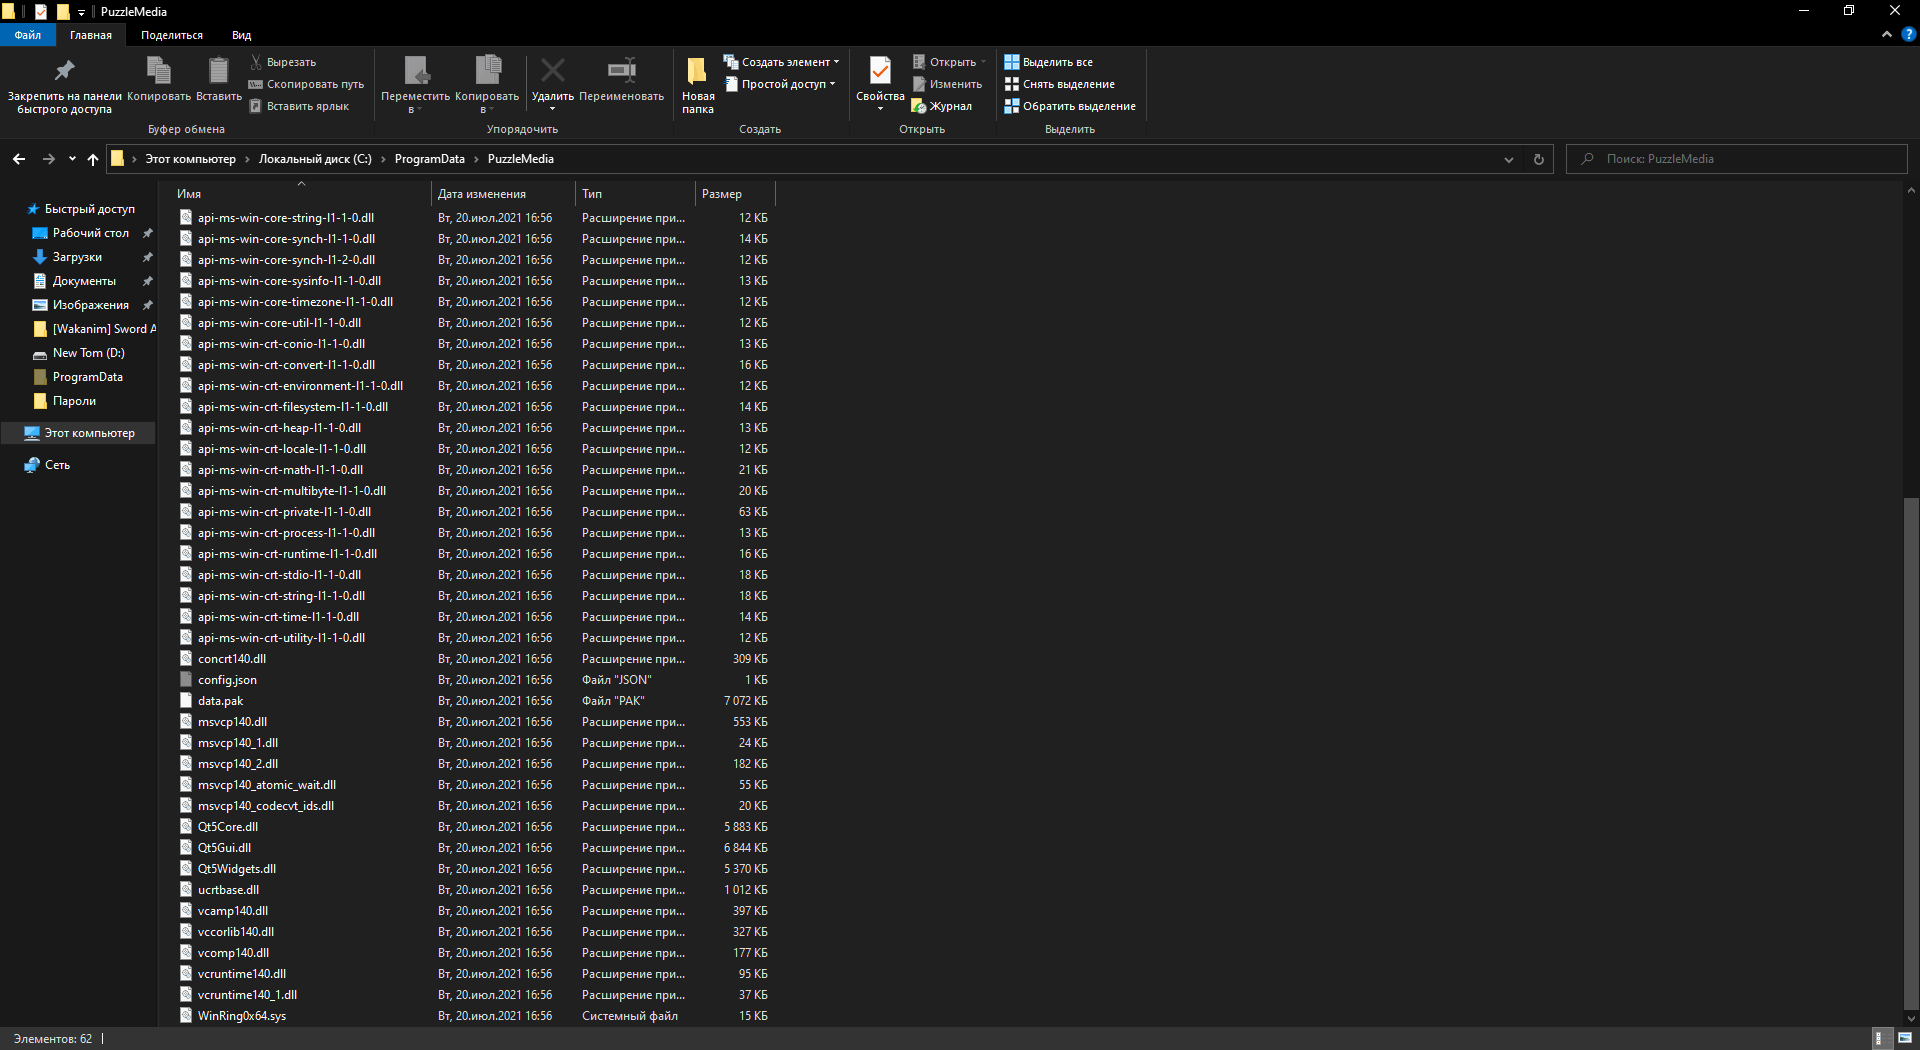
Task: Open the File (Файл) menu
Action: pos(28,35)
